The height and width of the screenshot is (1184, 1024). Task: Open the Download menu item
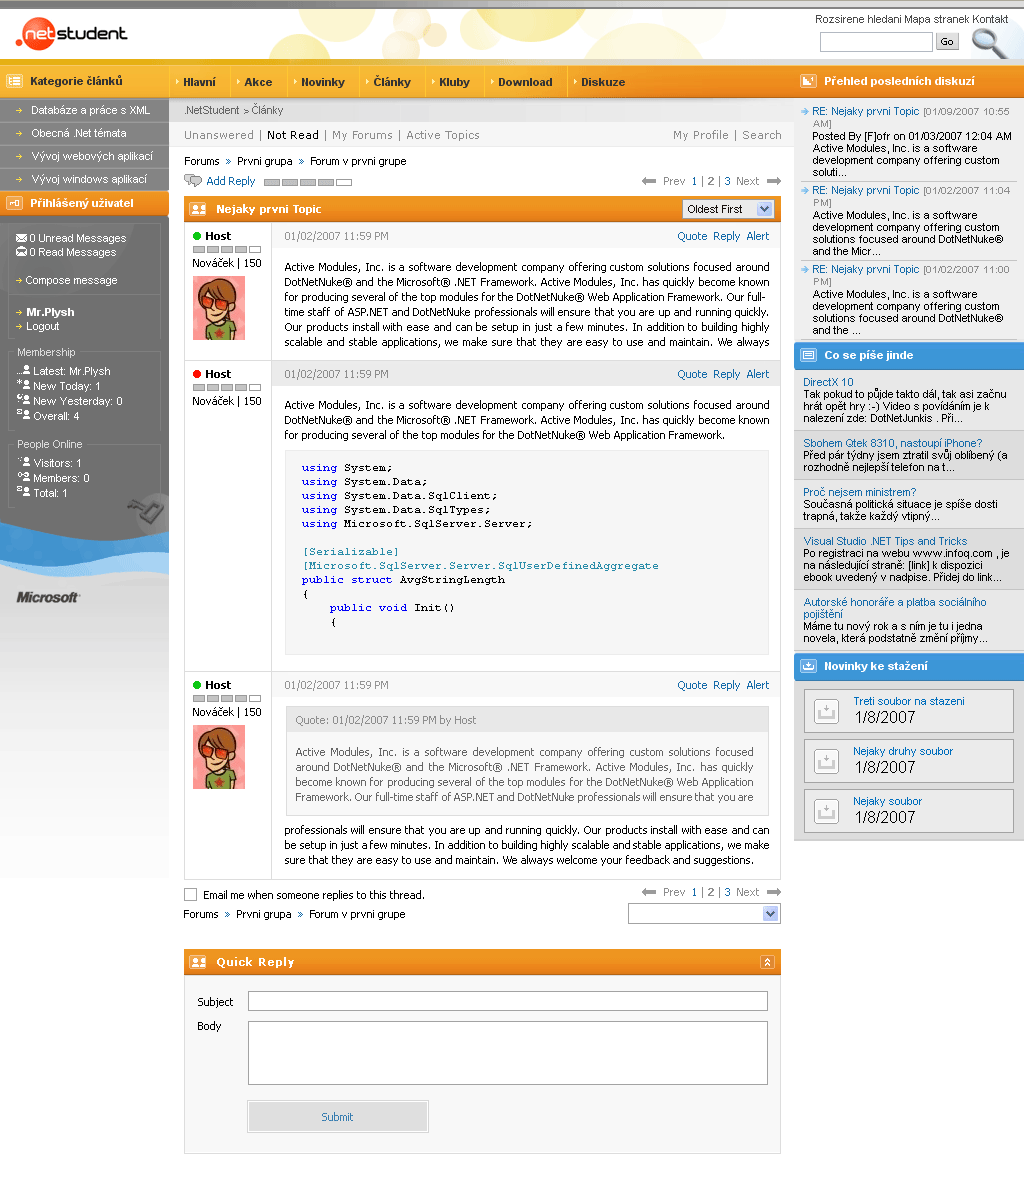(525, 82)
